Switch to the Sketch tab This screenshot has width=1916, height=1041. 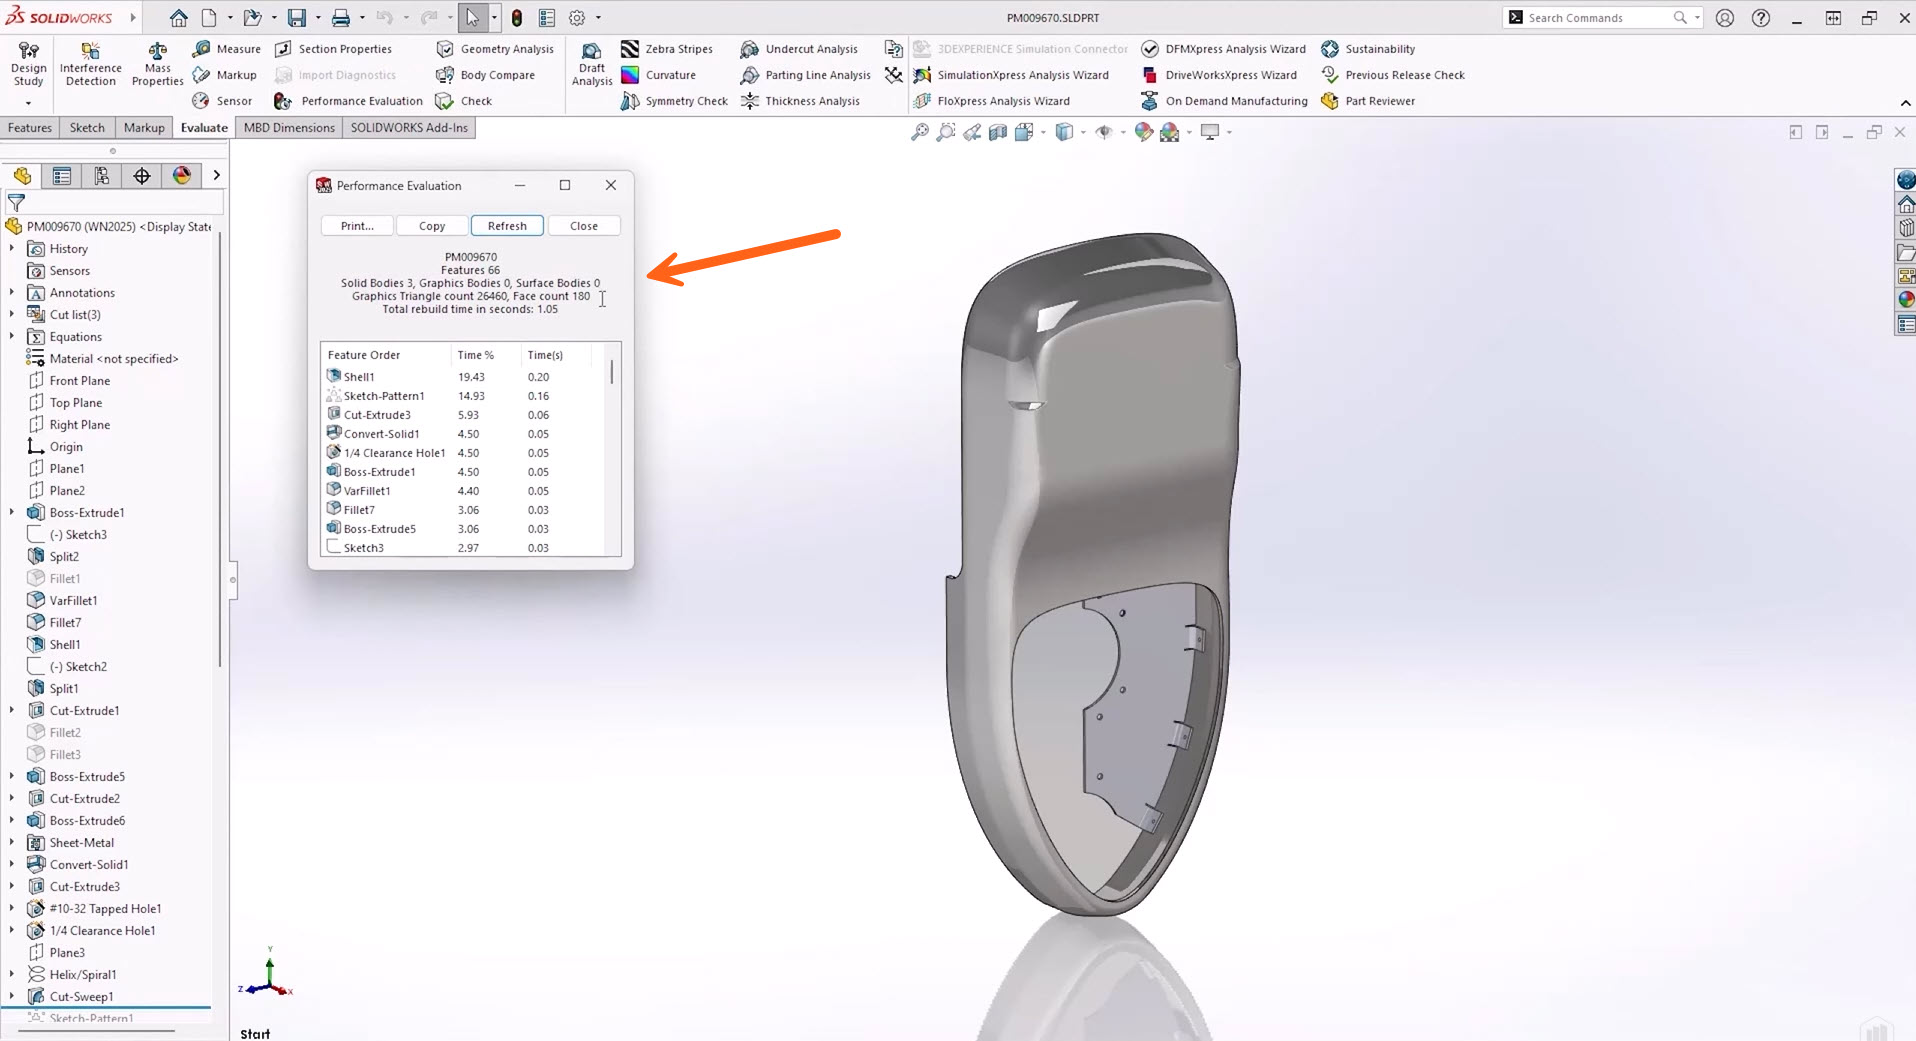[87, 128]
